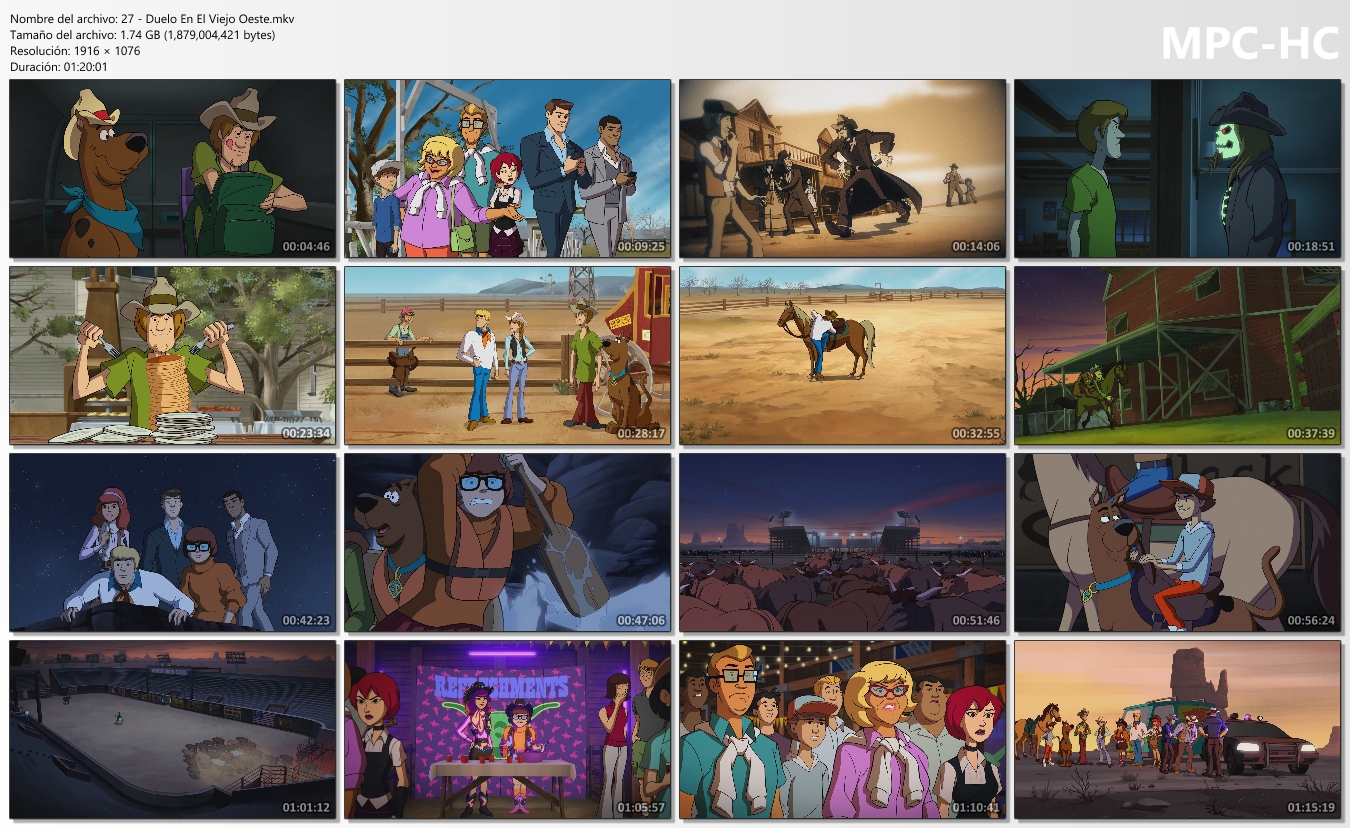Open the thumbnail at 00:09:25
The image size is (1350, 828).
(508, 169)
